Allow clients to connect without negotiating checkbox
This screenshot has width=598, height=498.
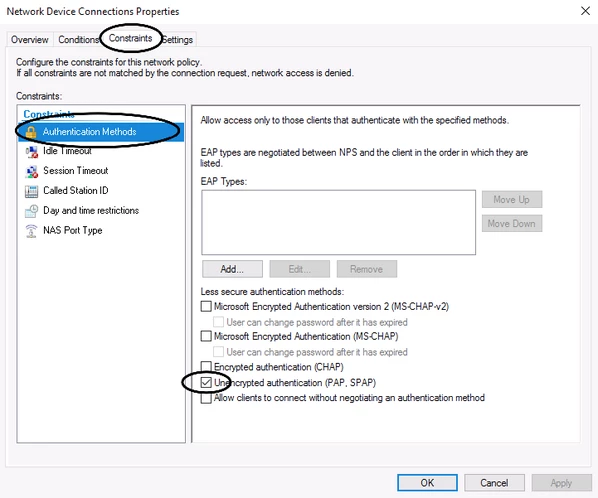click(206, 398)
